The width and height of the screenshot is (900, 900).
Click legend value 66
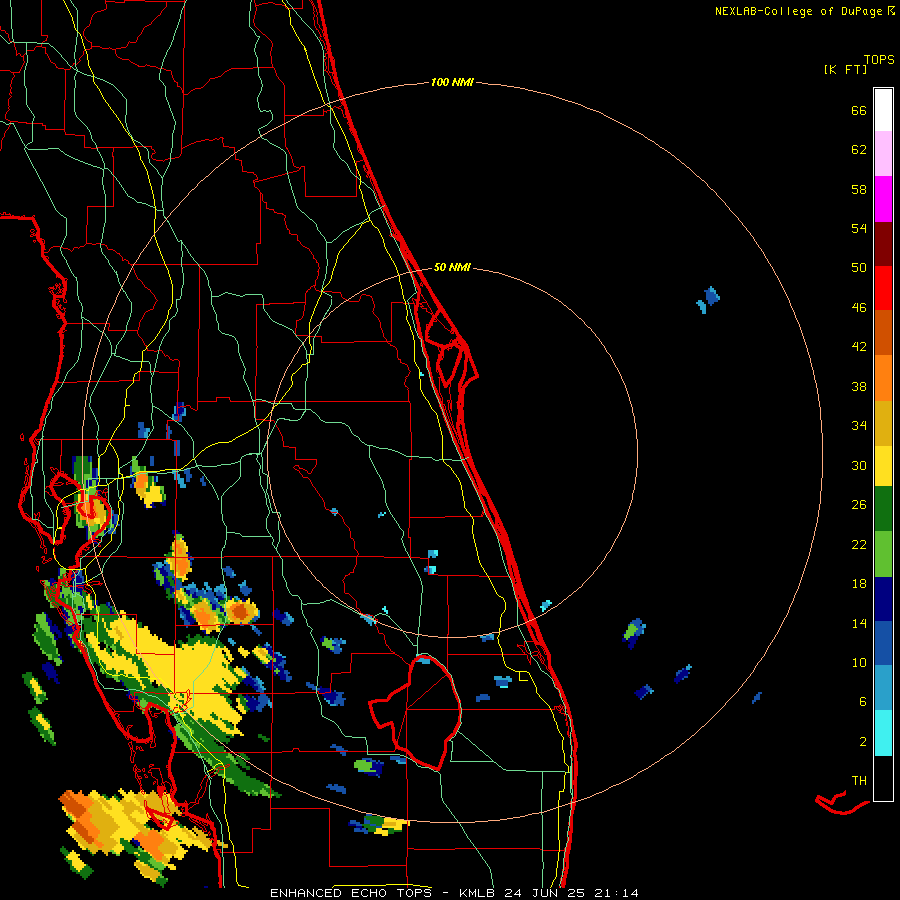(859, 110)
